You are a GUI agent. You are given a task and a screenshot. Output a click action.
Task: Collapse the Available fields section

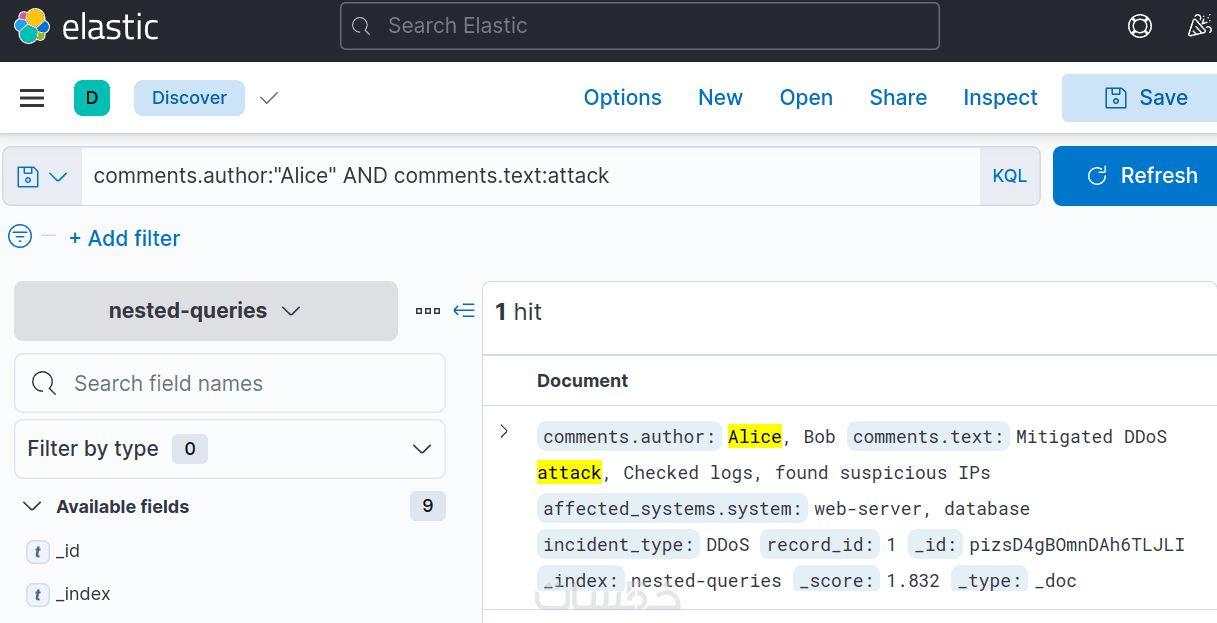point(32,507)
